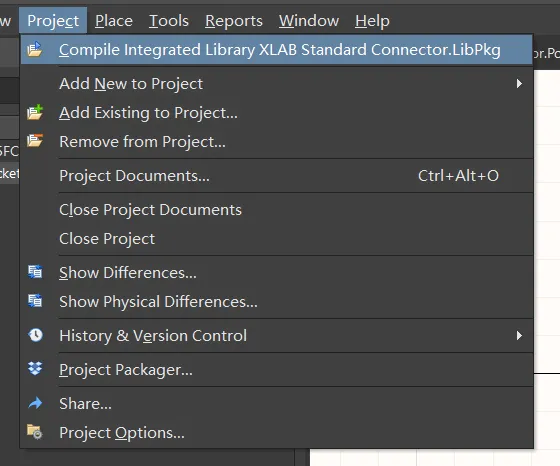
Task: Expand the Add New to Project submenu arrow
Action: 519,84
